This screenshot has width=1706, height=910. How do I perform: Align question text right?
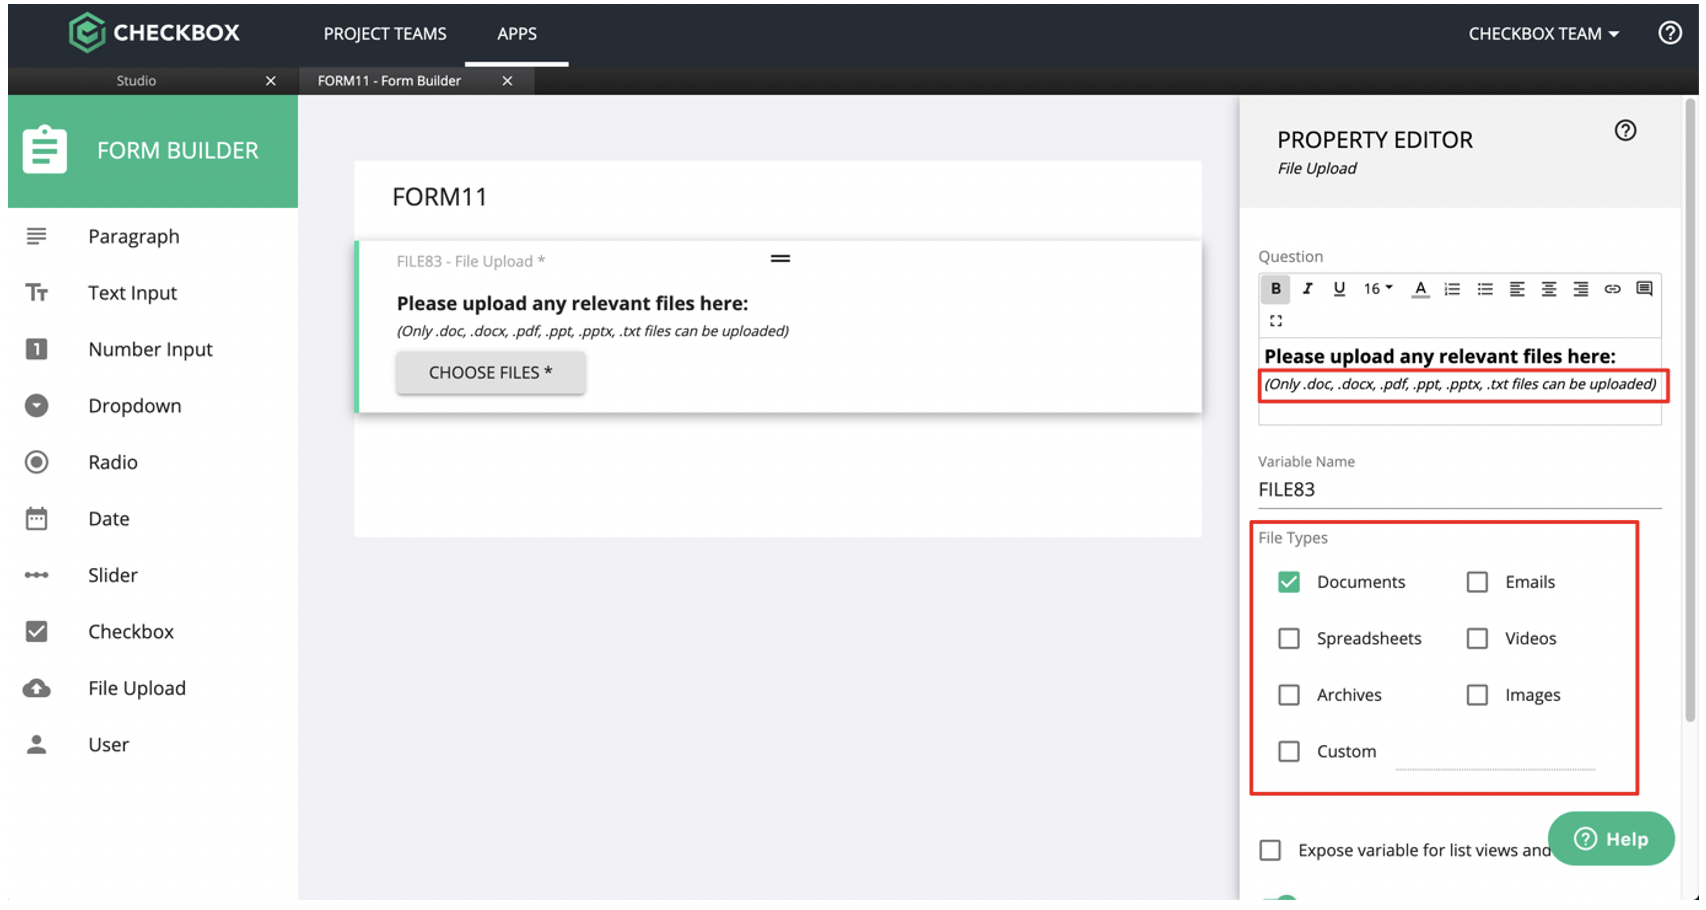tap(1581, 289)
